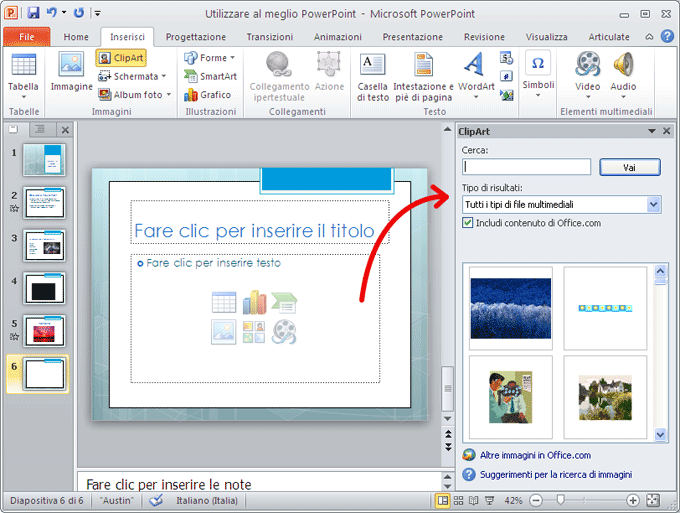This screenshot has height=513, width=680.
Task: Open PowerPoint help question mark
Action: tap(667, 36)
